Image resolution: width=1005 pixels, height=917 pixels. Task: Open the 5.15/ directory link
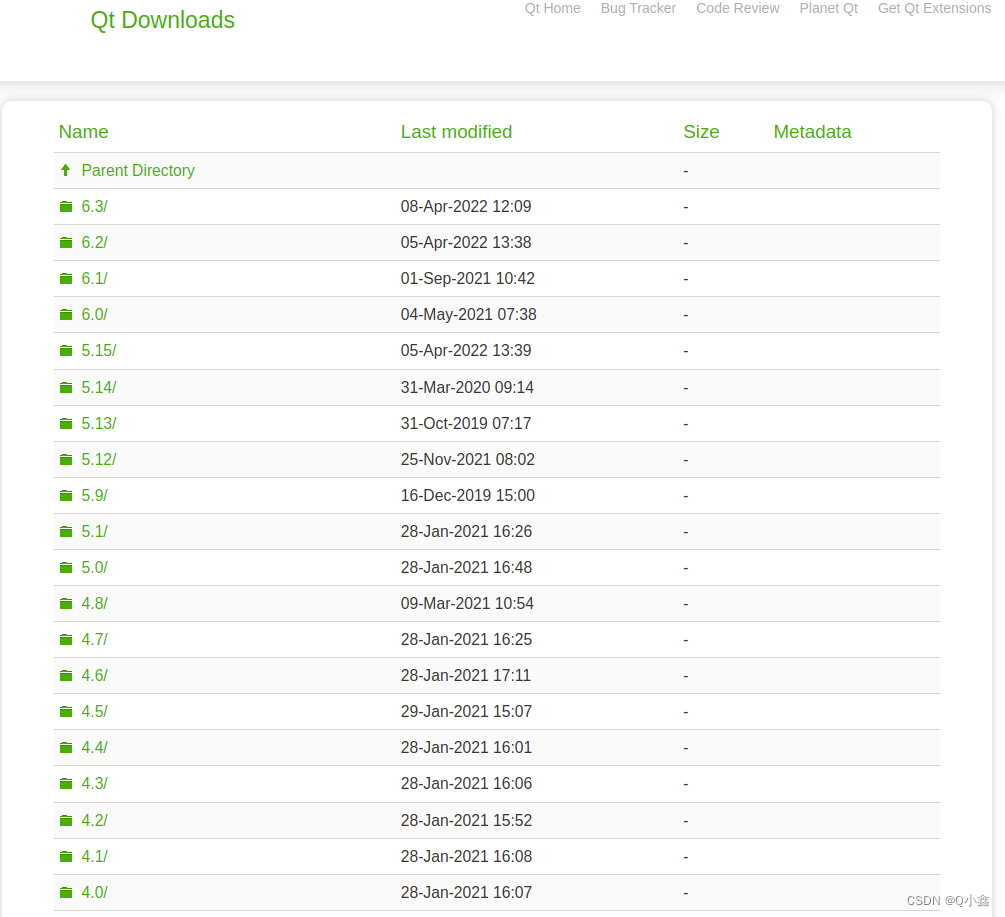(99, 351)
